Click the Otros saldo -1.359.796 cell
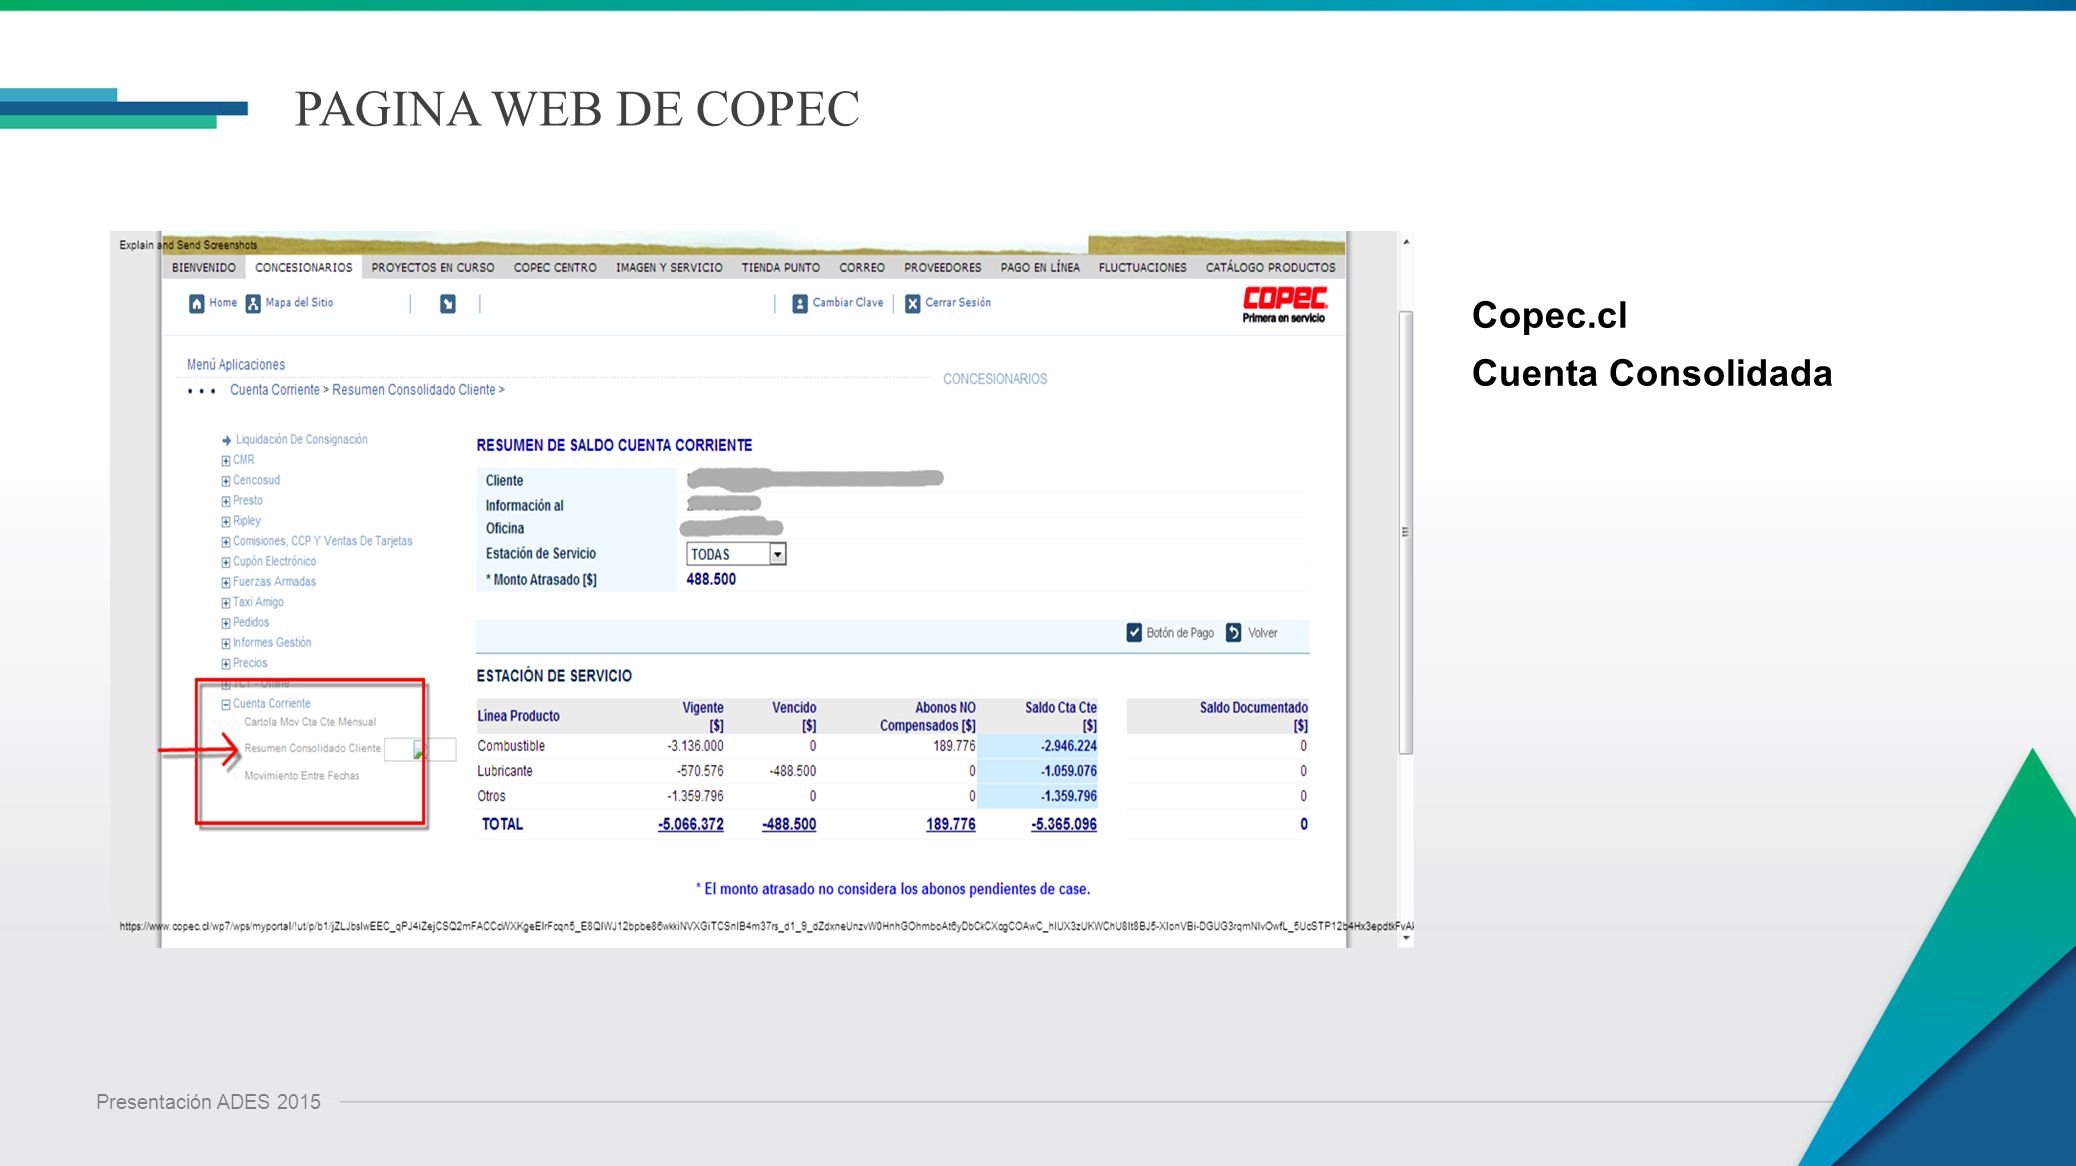The image size is (2076, 1166). click(x=1038, y=796)
